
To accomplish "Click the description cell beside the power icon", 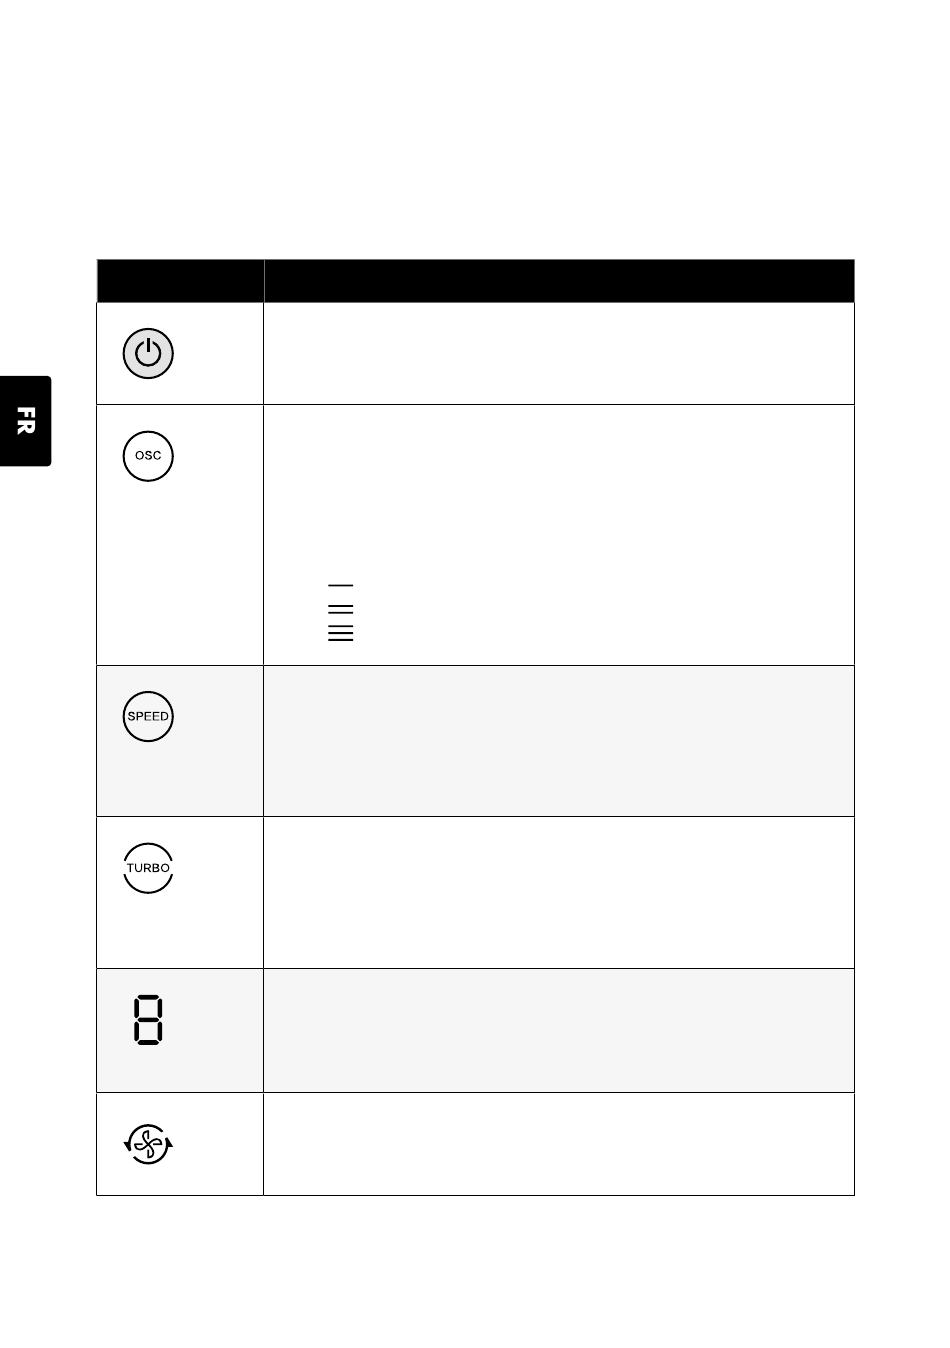I will tap(559, 353).
